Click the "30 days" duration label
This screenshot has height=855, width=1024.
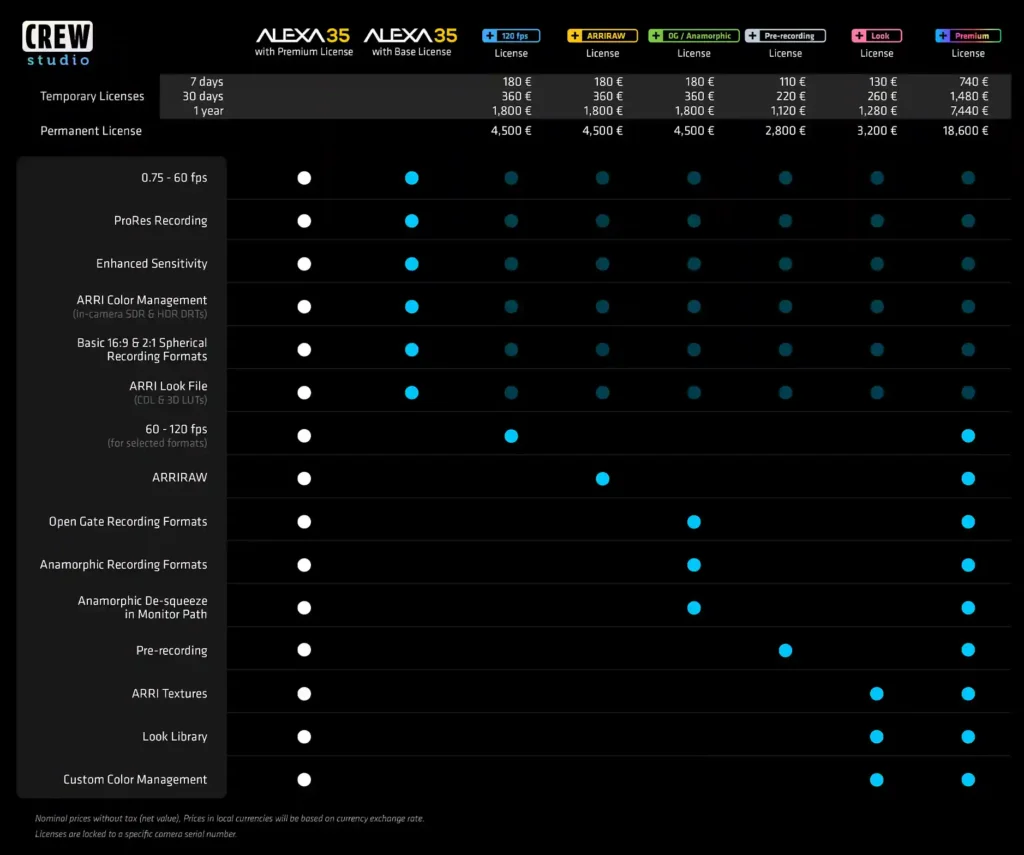point(202,96)
